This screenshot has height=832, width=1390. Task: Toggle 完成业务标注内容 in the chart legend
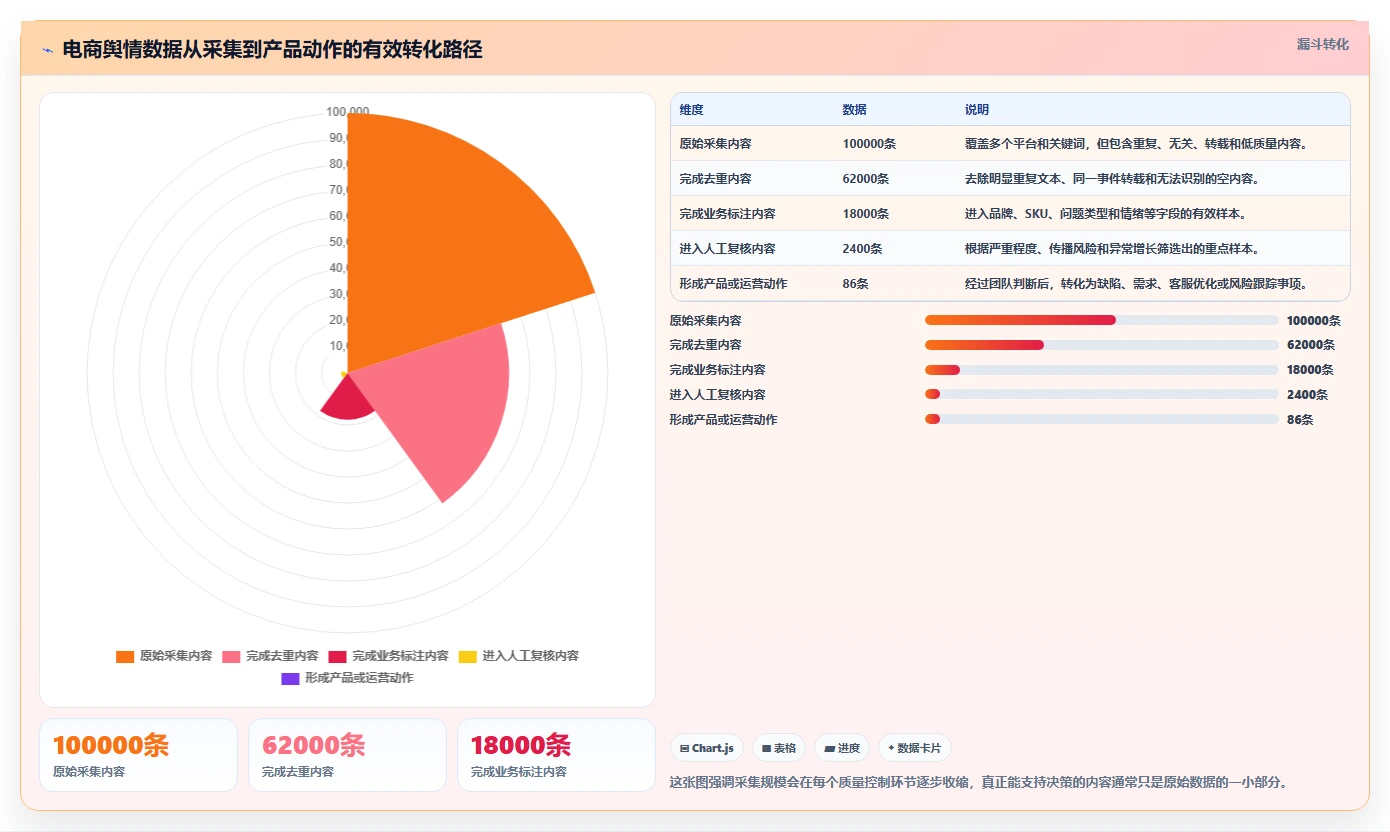[388, 656]
